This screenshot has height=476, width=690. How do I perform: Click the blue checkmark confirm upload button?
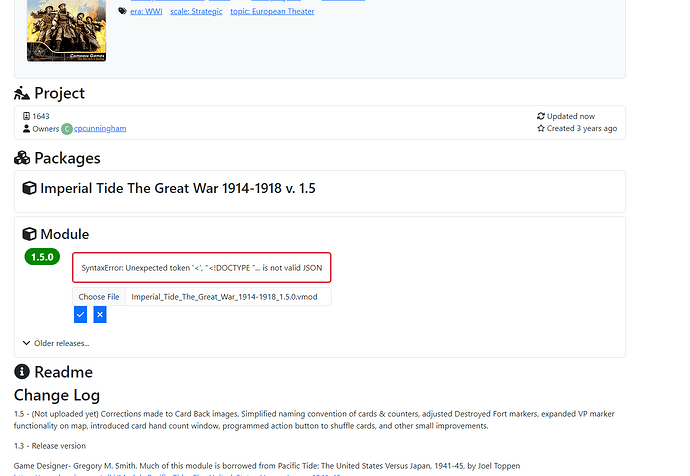(80, 315)
